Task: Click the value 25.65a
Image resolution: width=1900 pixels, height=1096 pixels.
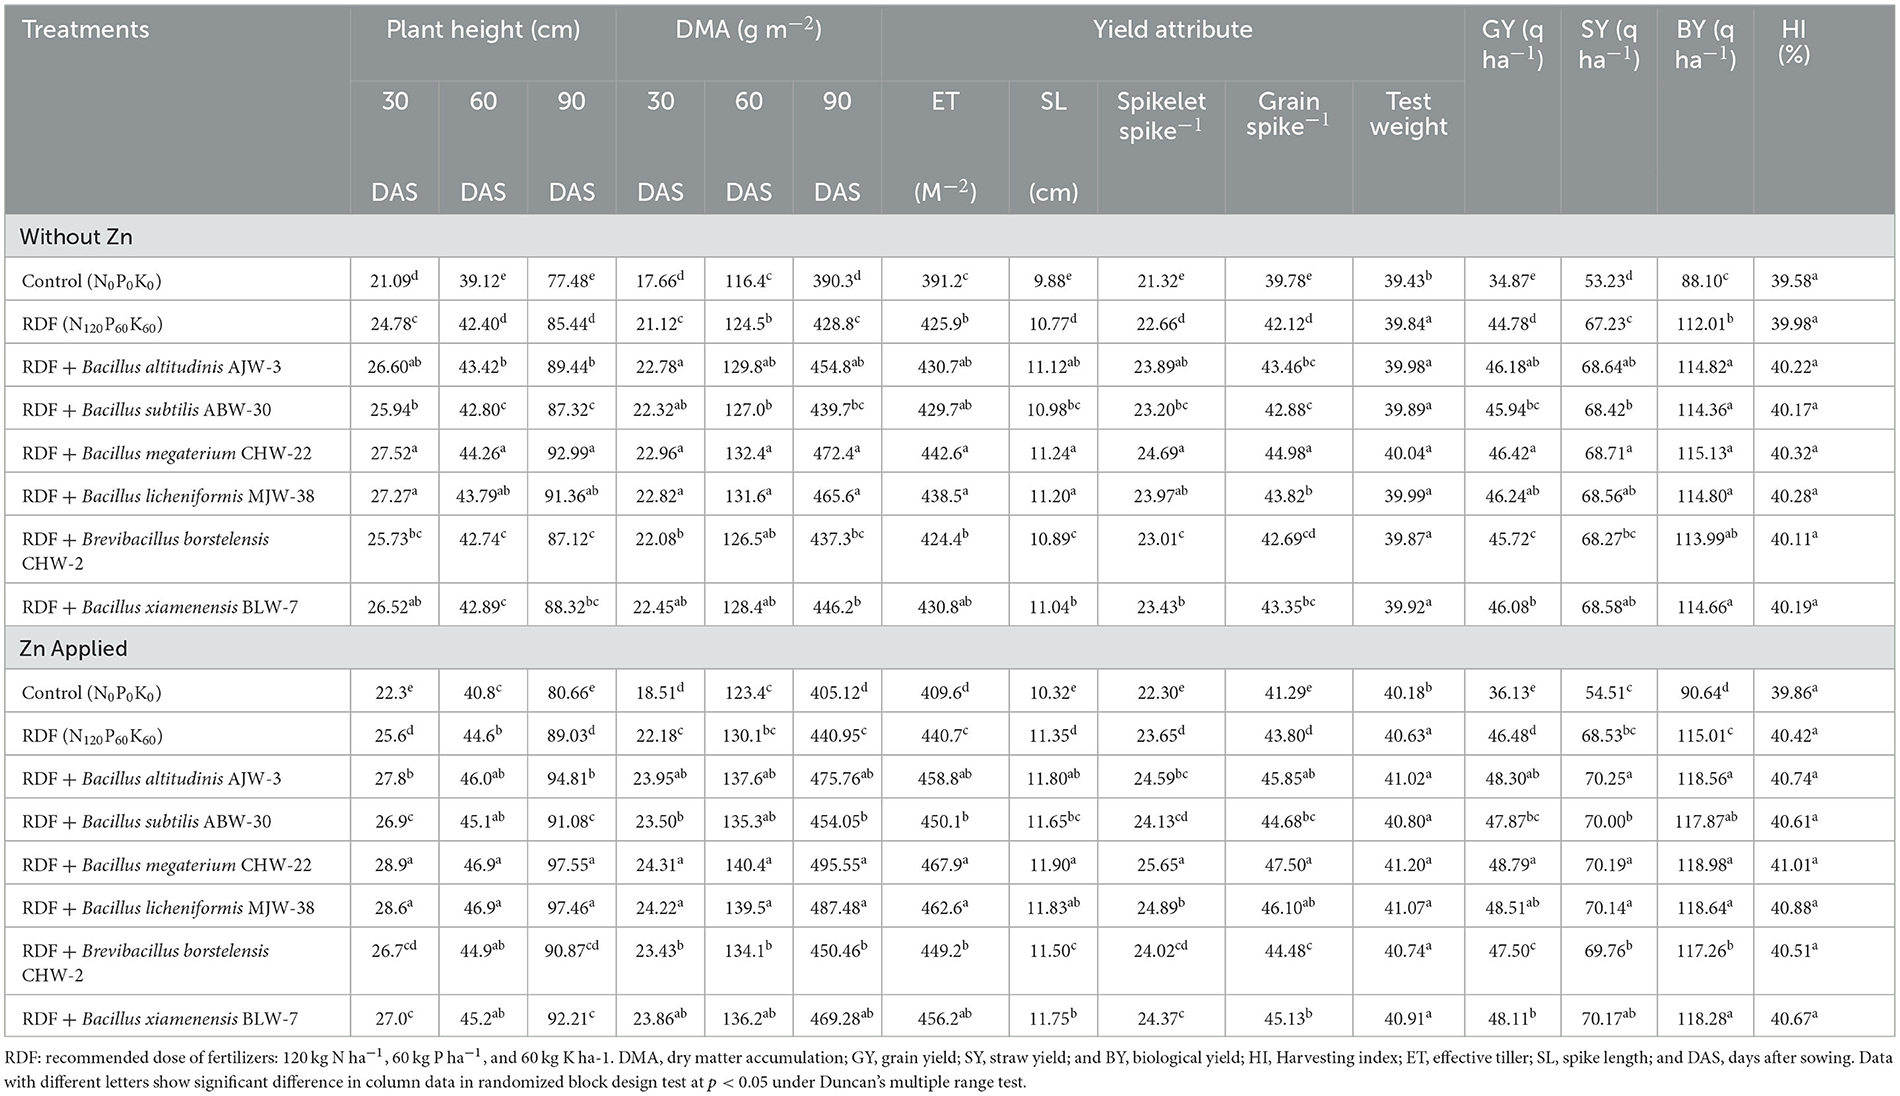Action: tap(1161, 864)
